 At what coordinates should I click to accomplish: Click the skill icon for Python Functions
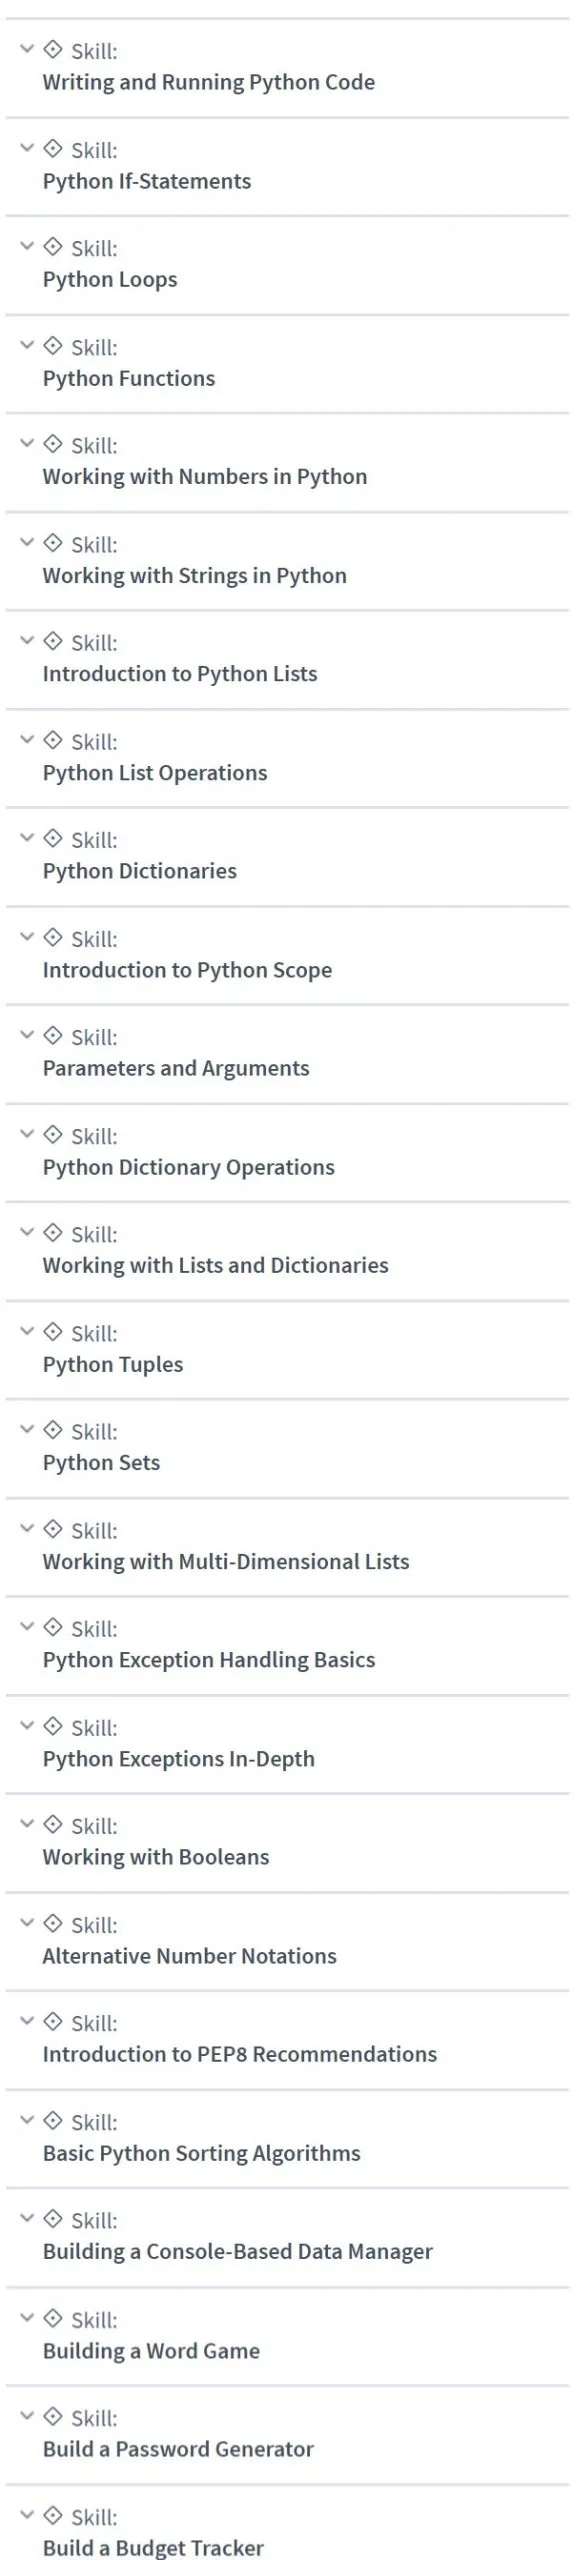53,345
